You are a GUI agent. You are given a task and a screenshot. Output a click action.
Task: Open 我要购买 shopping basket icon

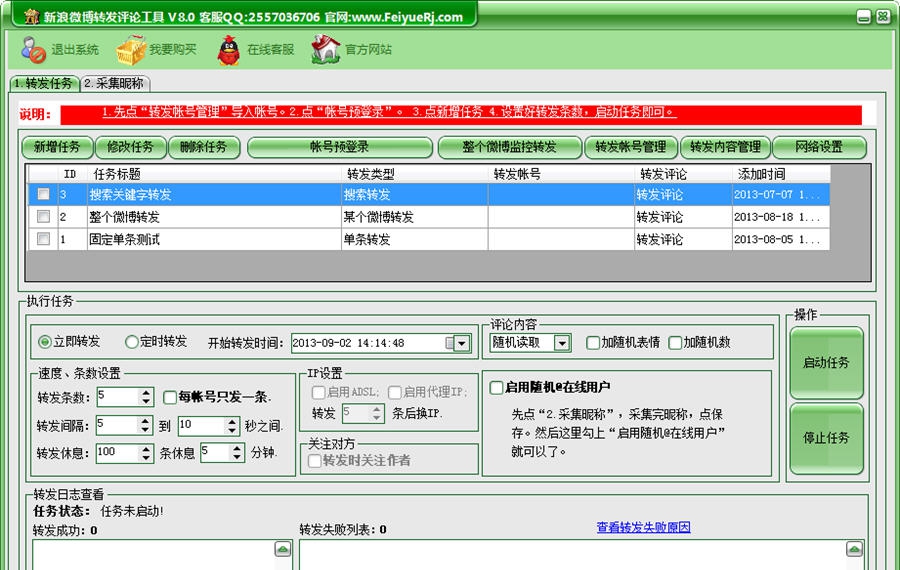[x=131, y=50]
